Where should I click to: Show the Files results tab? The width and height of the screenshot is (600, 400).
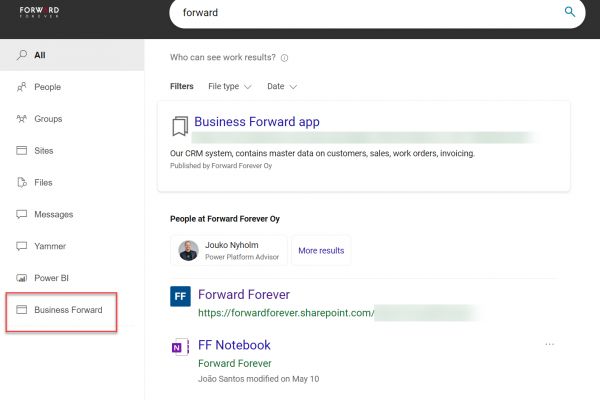coord(43,183)
